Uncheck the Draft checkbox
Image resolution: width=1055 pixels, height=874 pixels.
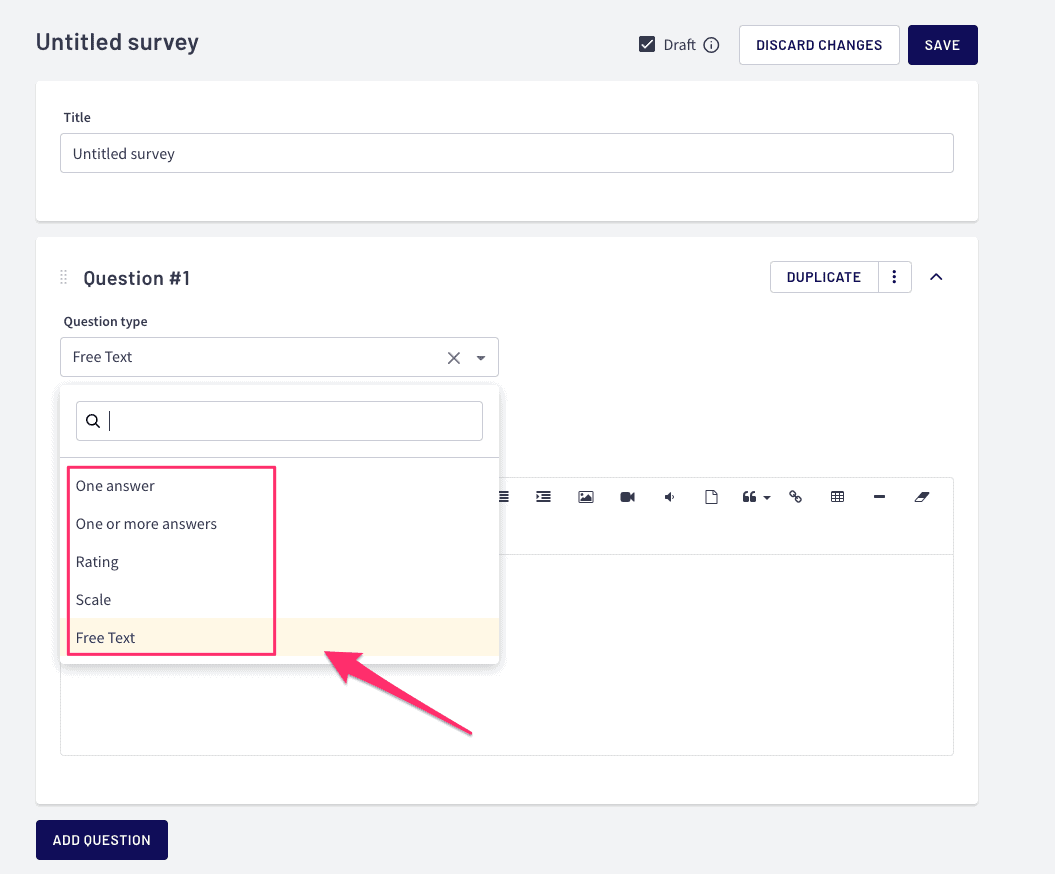[647, 45]
